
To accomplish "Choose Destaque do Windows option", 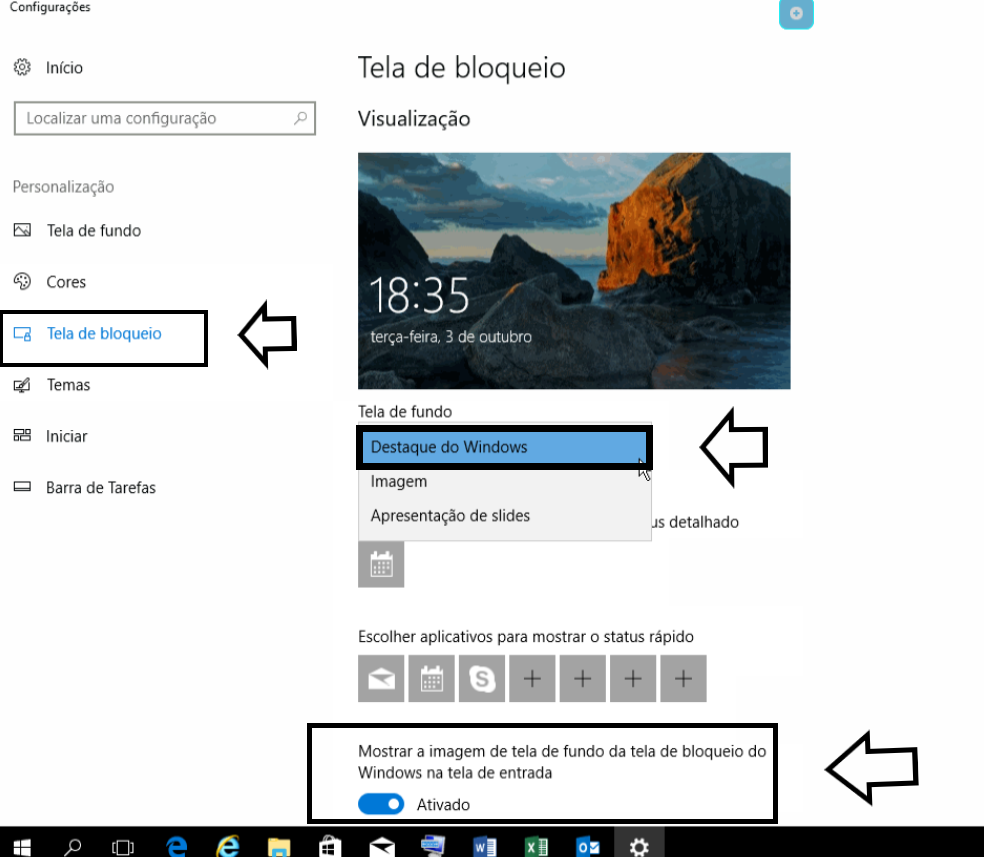I will [504, 447].
